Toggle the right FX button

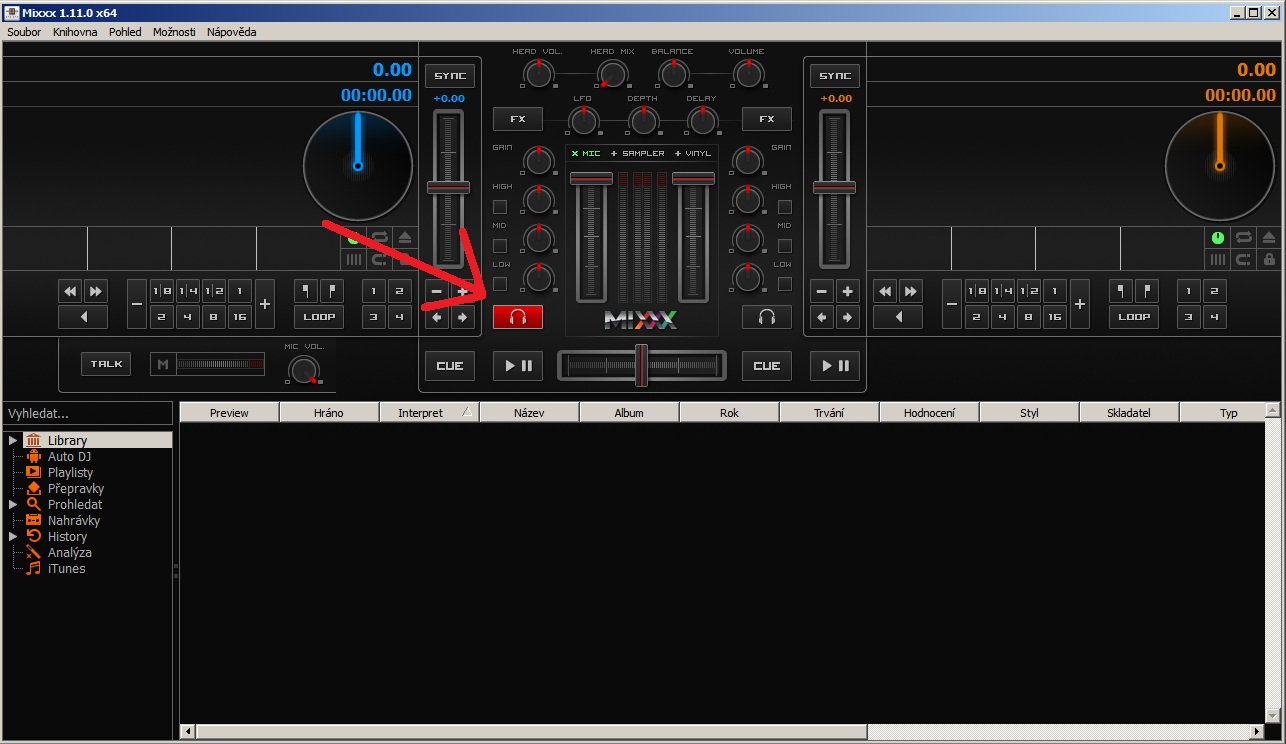tap(767, 119)
